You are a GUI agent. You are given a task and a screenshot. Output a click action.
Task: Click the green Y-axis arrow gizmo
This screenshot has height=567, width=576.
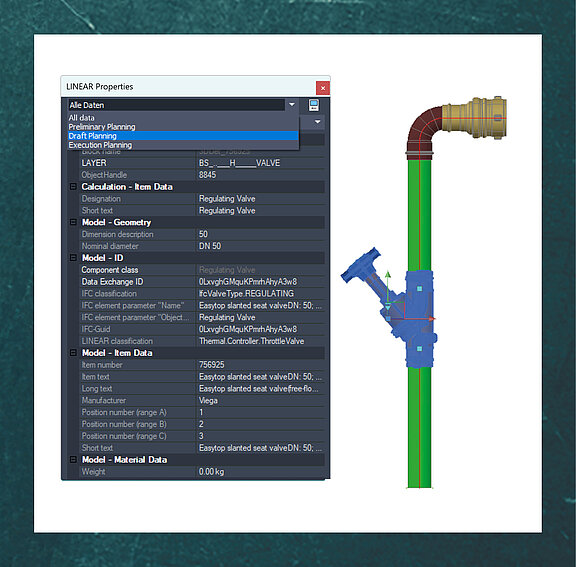click(388, 274)
